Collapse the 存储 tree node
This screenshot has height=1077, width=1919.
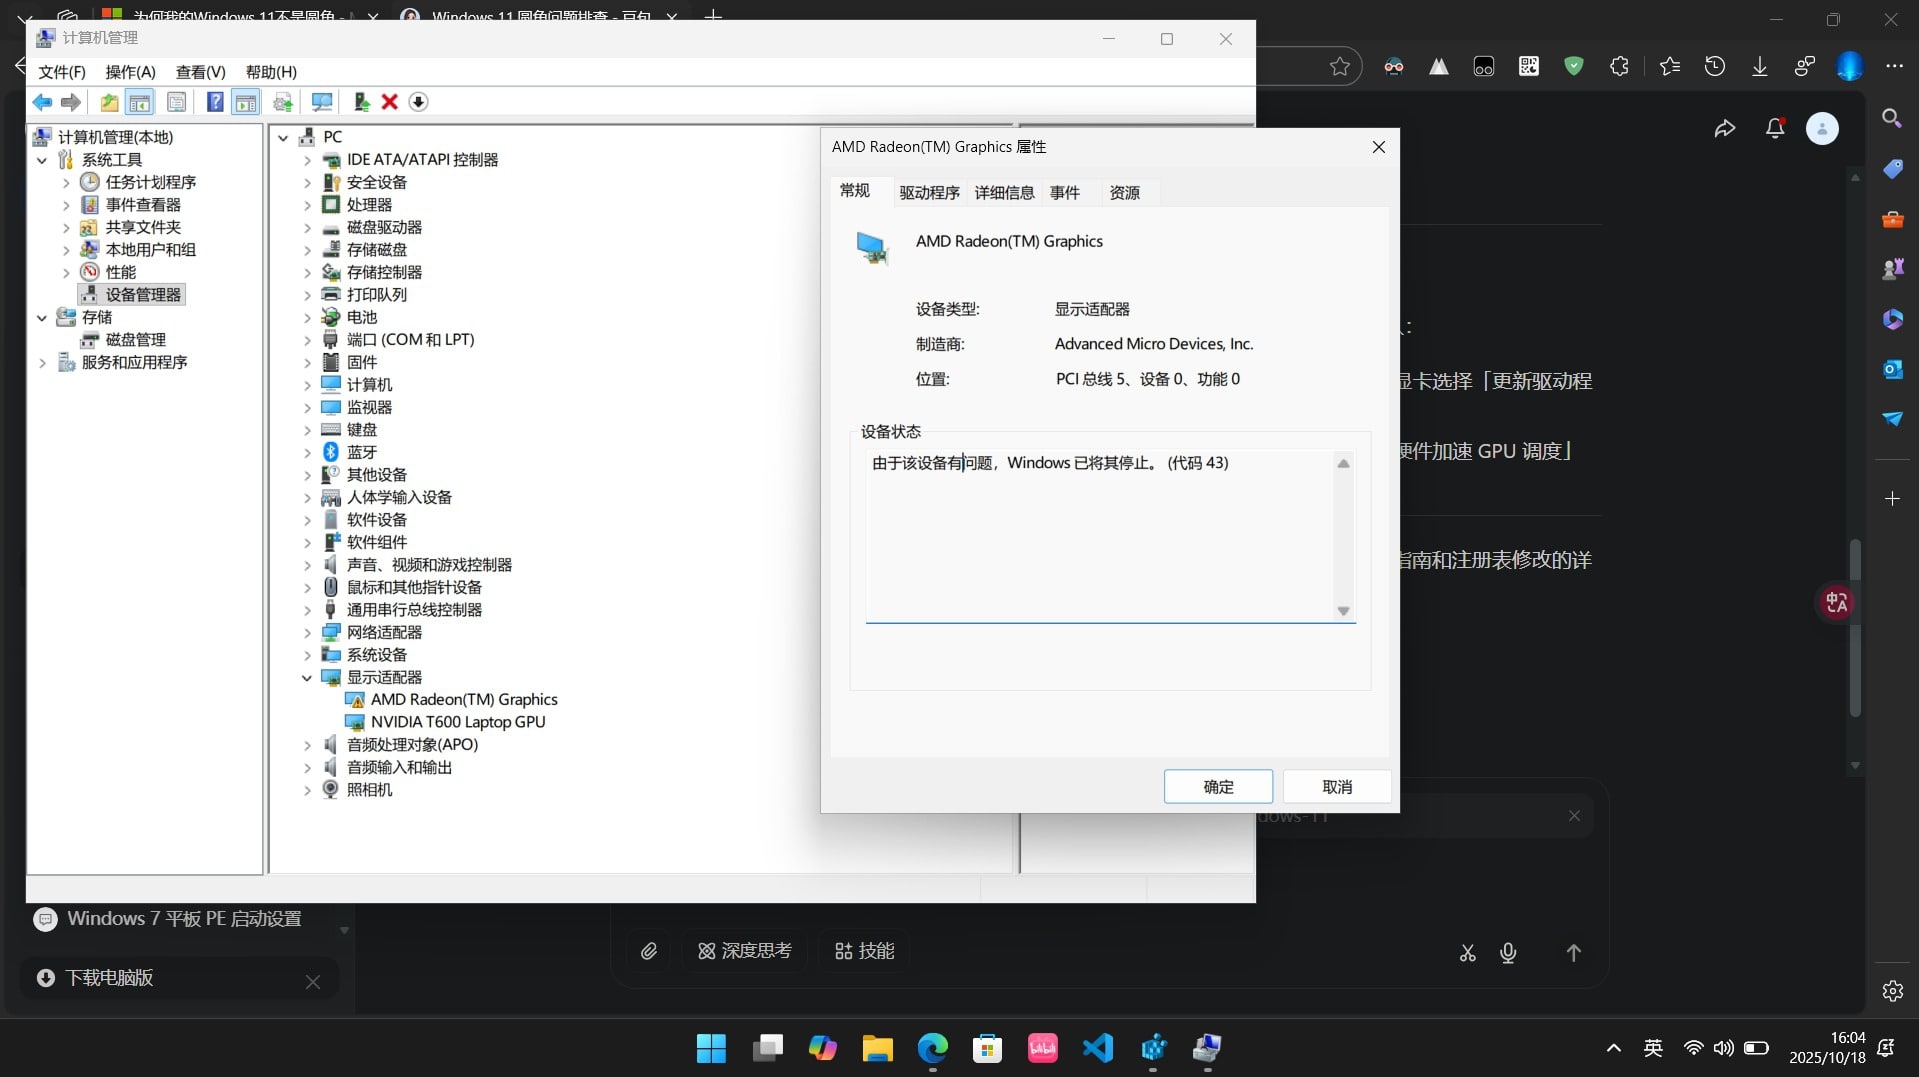coord(42,318)
